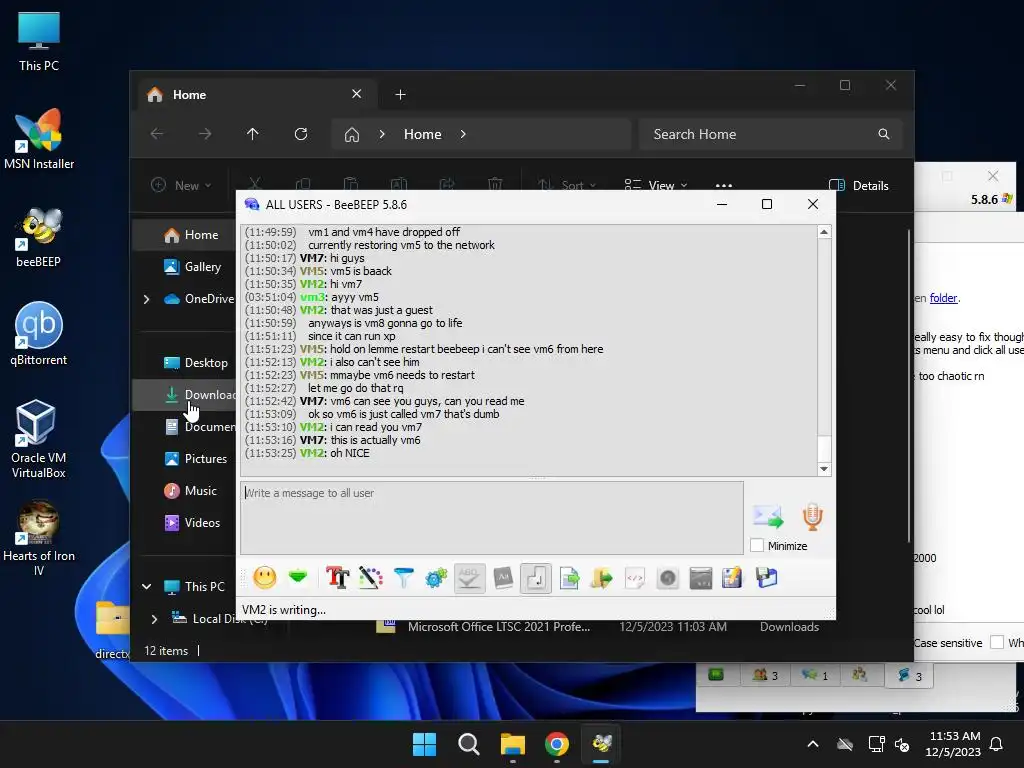Image resolution: width=1024 pixels, height=768 pixels.
Task: Click the send folder icon in BeeBEEP toolbar
Action: (601, 578)
